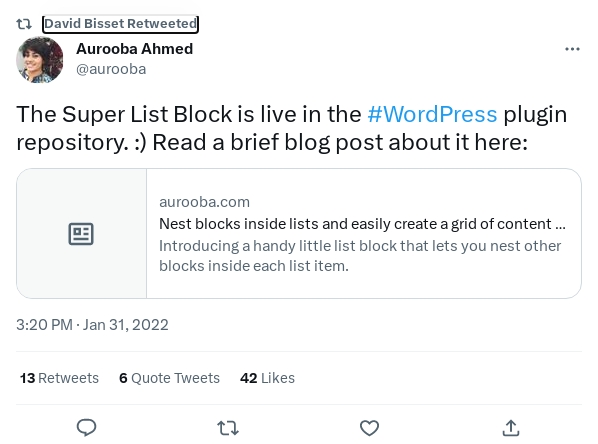This screenshot has height=444, width=598.
Task: Click the 3:20 PM Jan 31, 2022 timestamp
Action: 92,325
